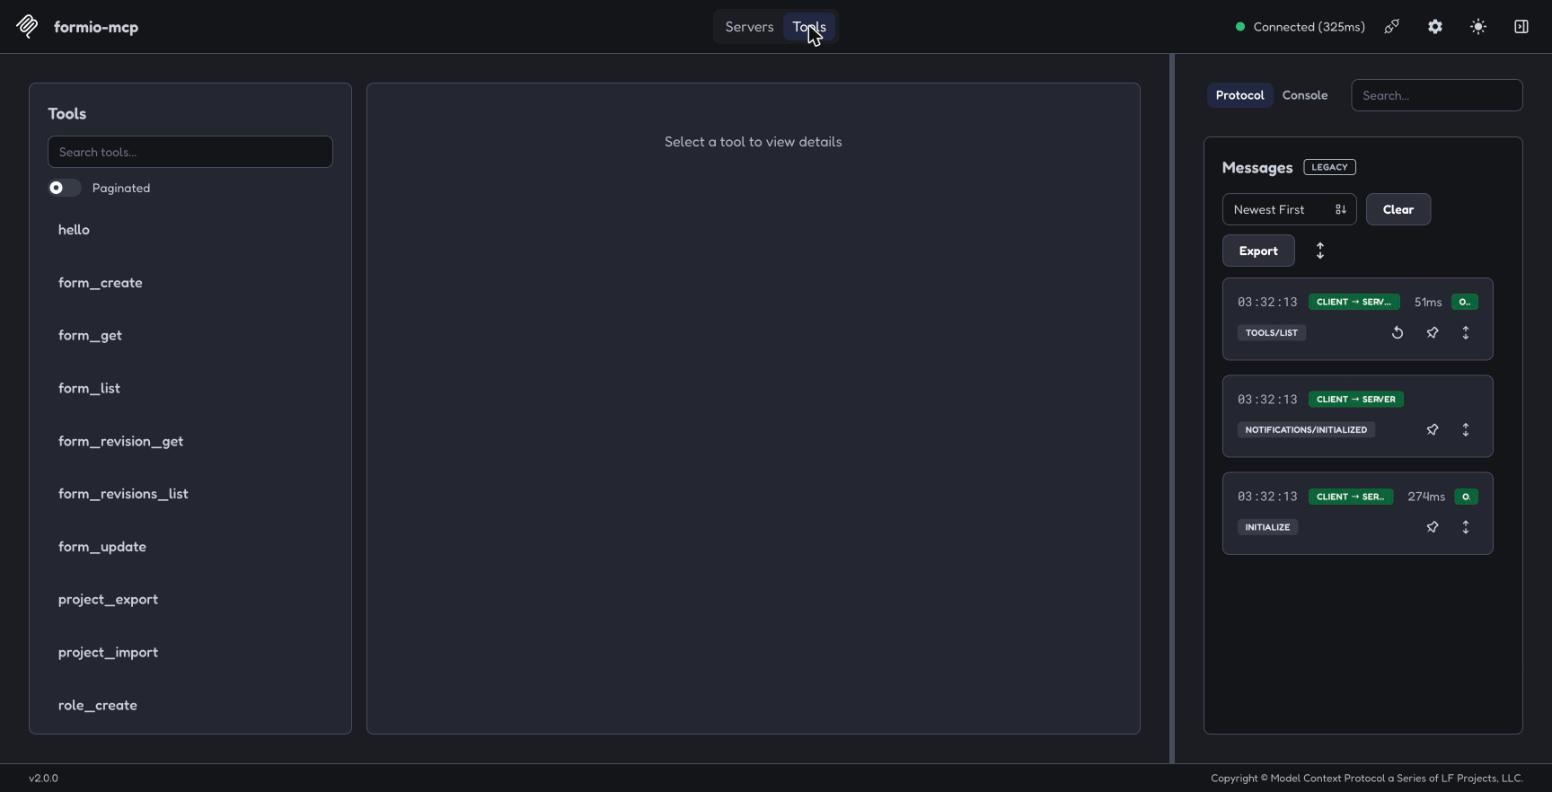Open the Newest First sort dropdown
The width and height of the screenshot is (1552, 792).
tap(1289, 209)
